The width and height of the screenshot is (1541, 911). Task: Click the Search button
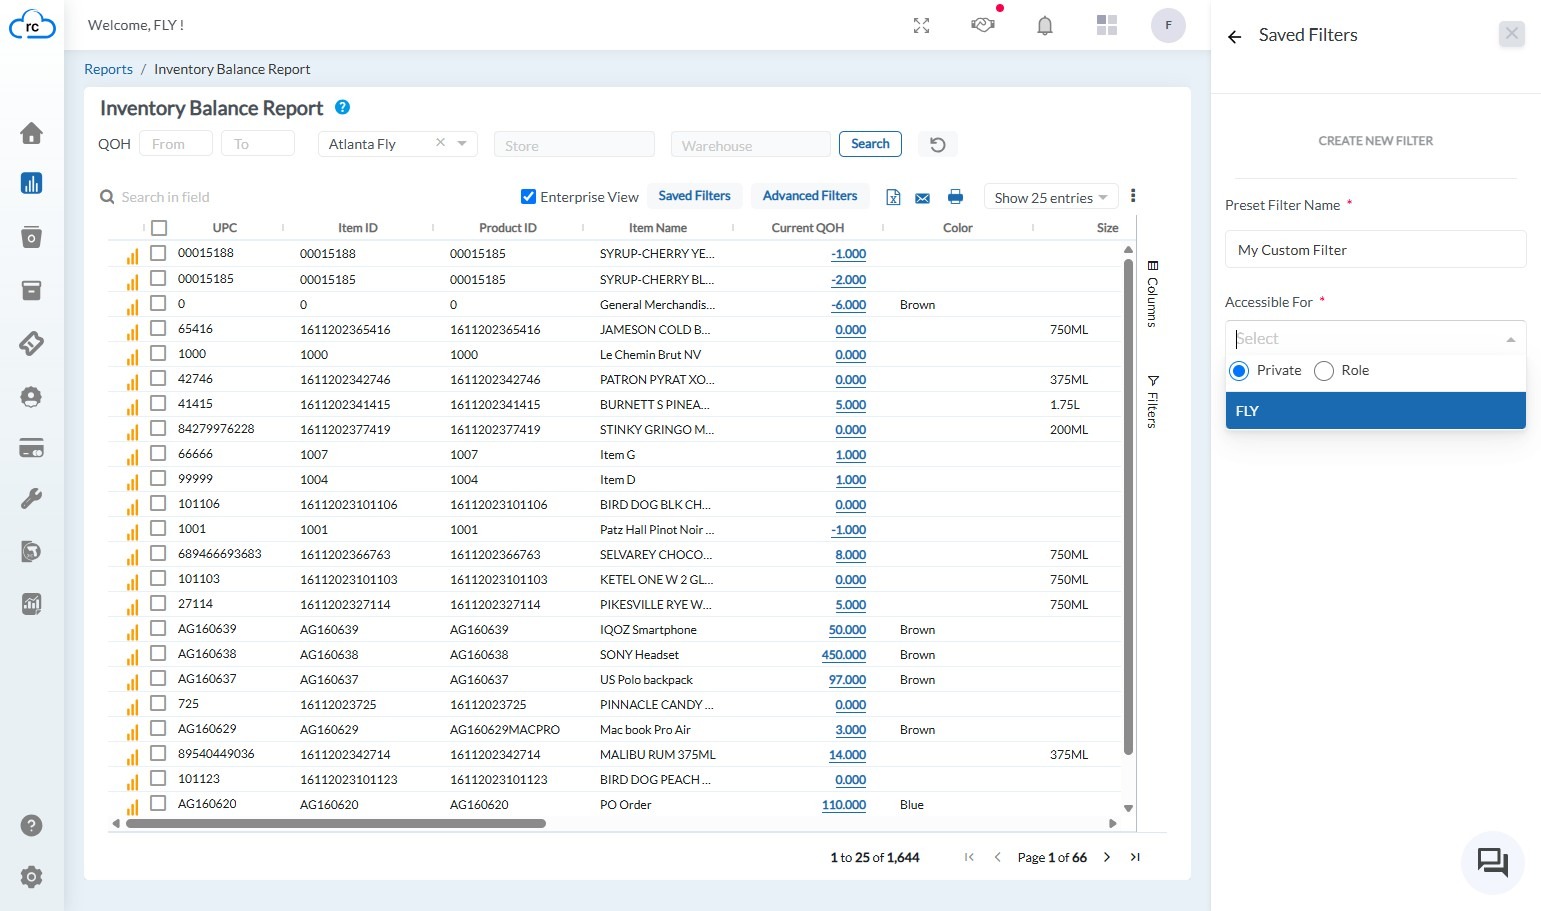[870, 144]
